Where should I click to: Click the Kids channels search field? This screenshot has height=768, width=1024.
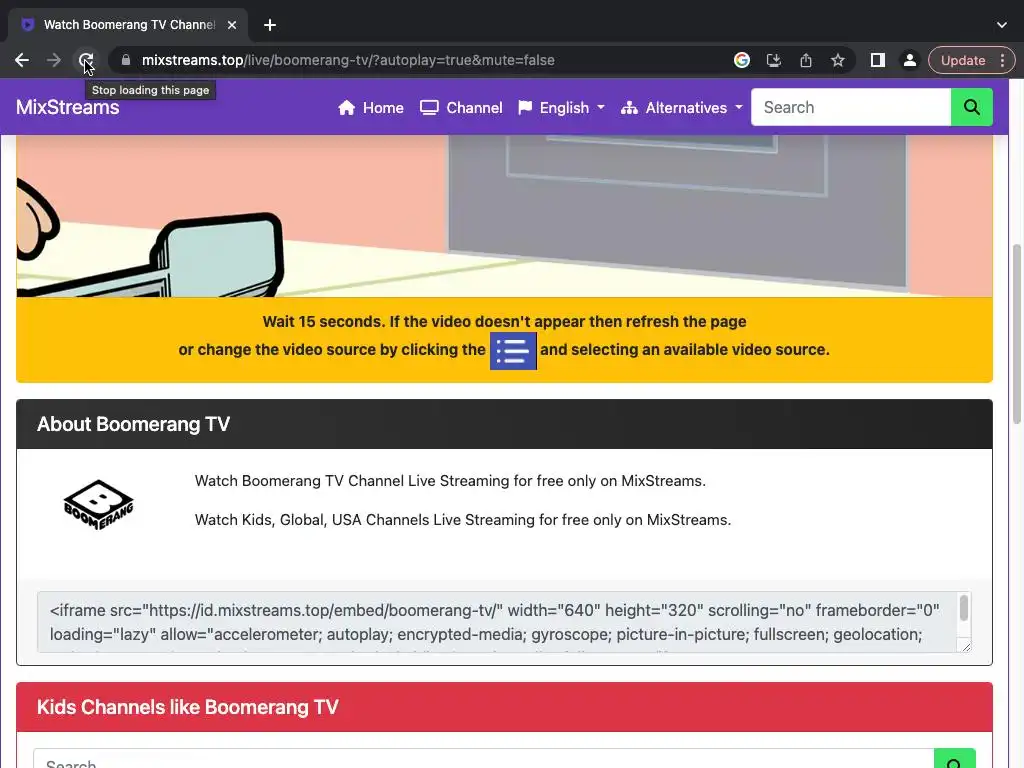click(x=484, y=759)
